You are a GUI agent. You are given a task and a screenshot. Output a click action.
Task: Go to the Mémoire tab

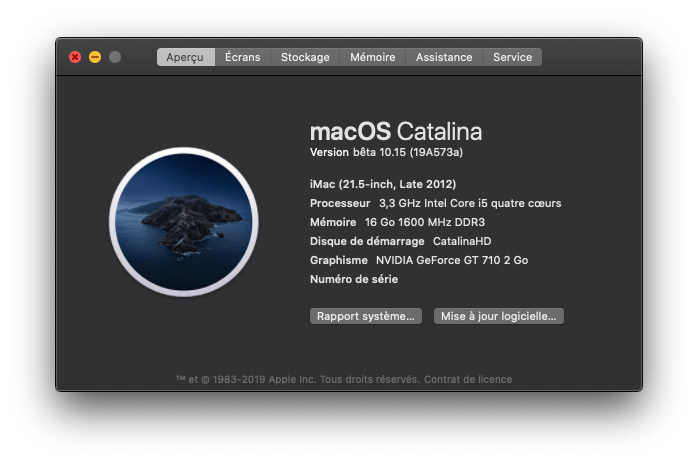373,57
